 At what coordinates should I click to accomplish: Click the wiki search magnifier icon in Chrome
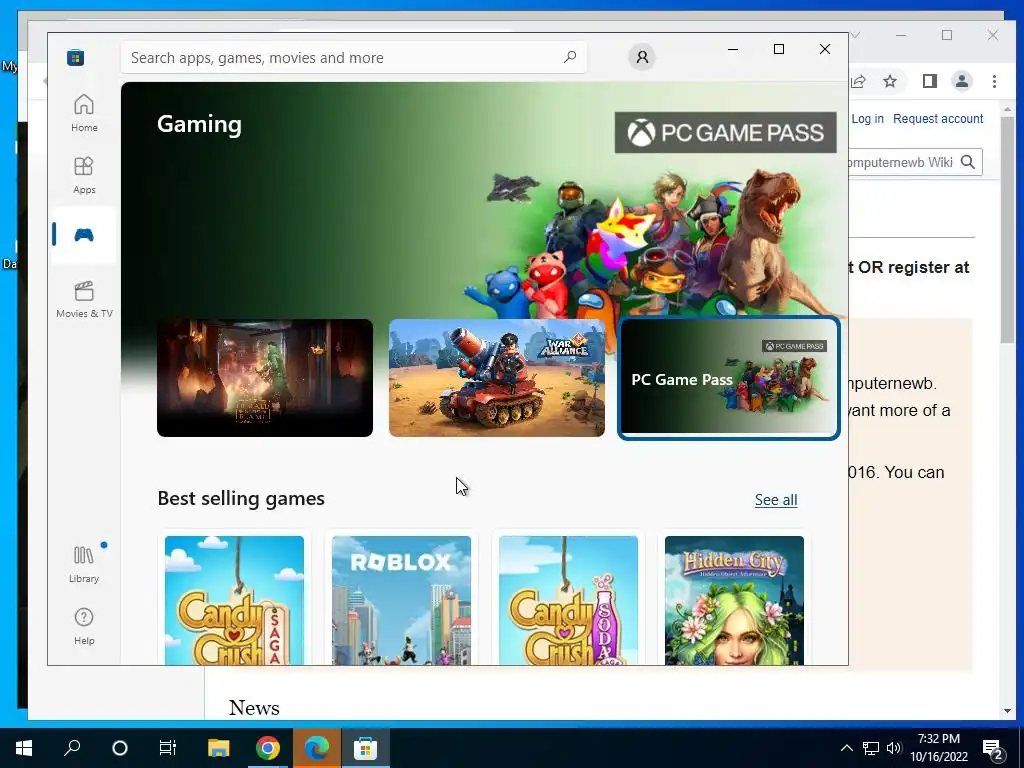(968, 162)
